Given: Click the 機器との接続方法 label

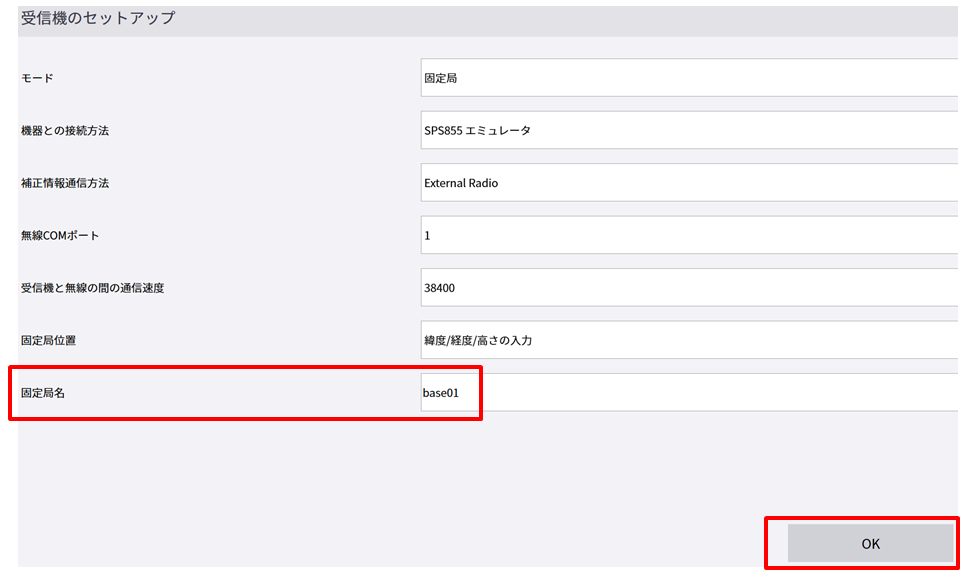Looking at the screenshot, I should (65, 131).
